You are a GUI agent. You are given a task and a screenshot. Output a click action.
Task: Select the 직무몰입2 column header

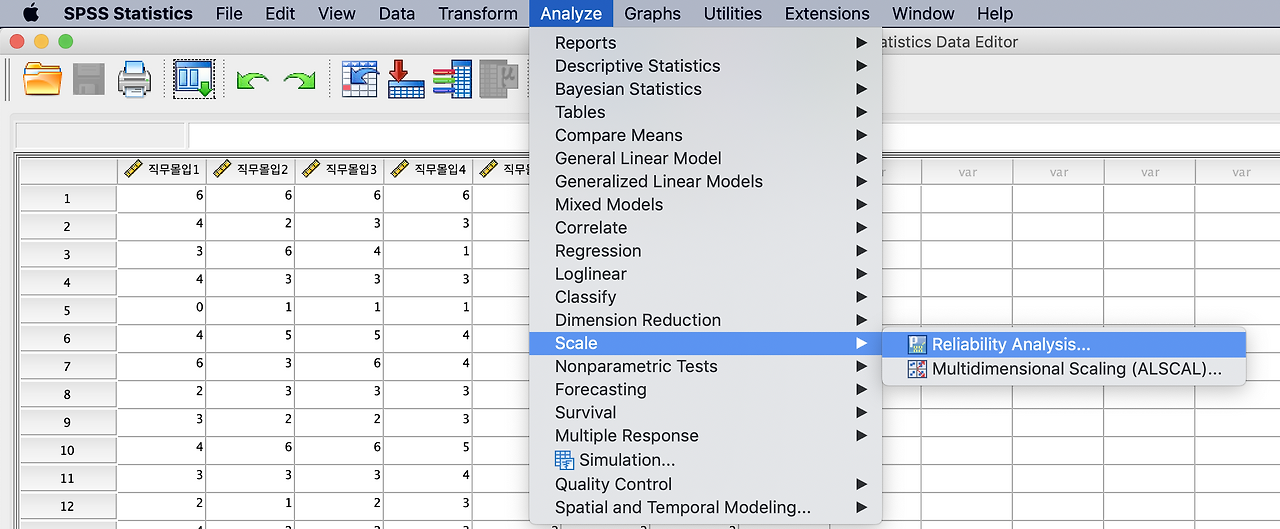(250, 170)
